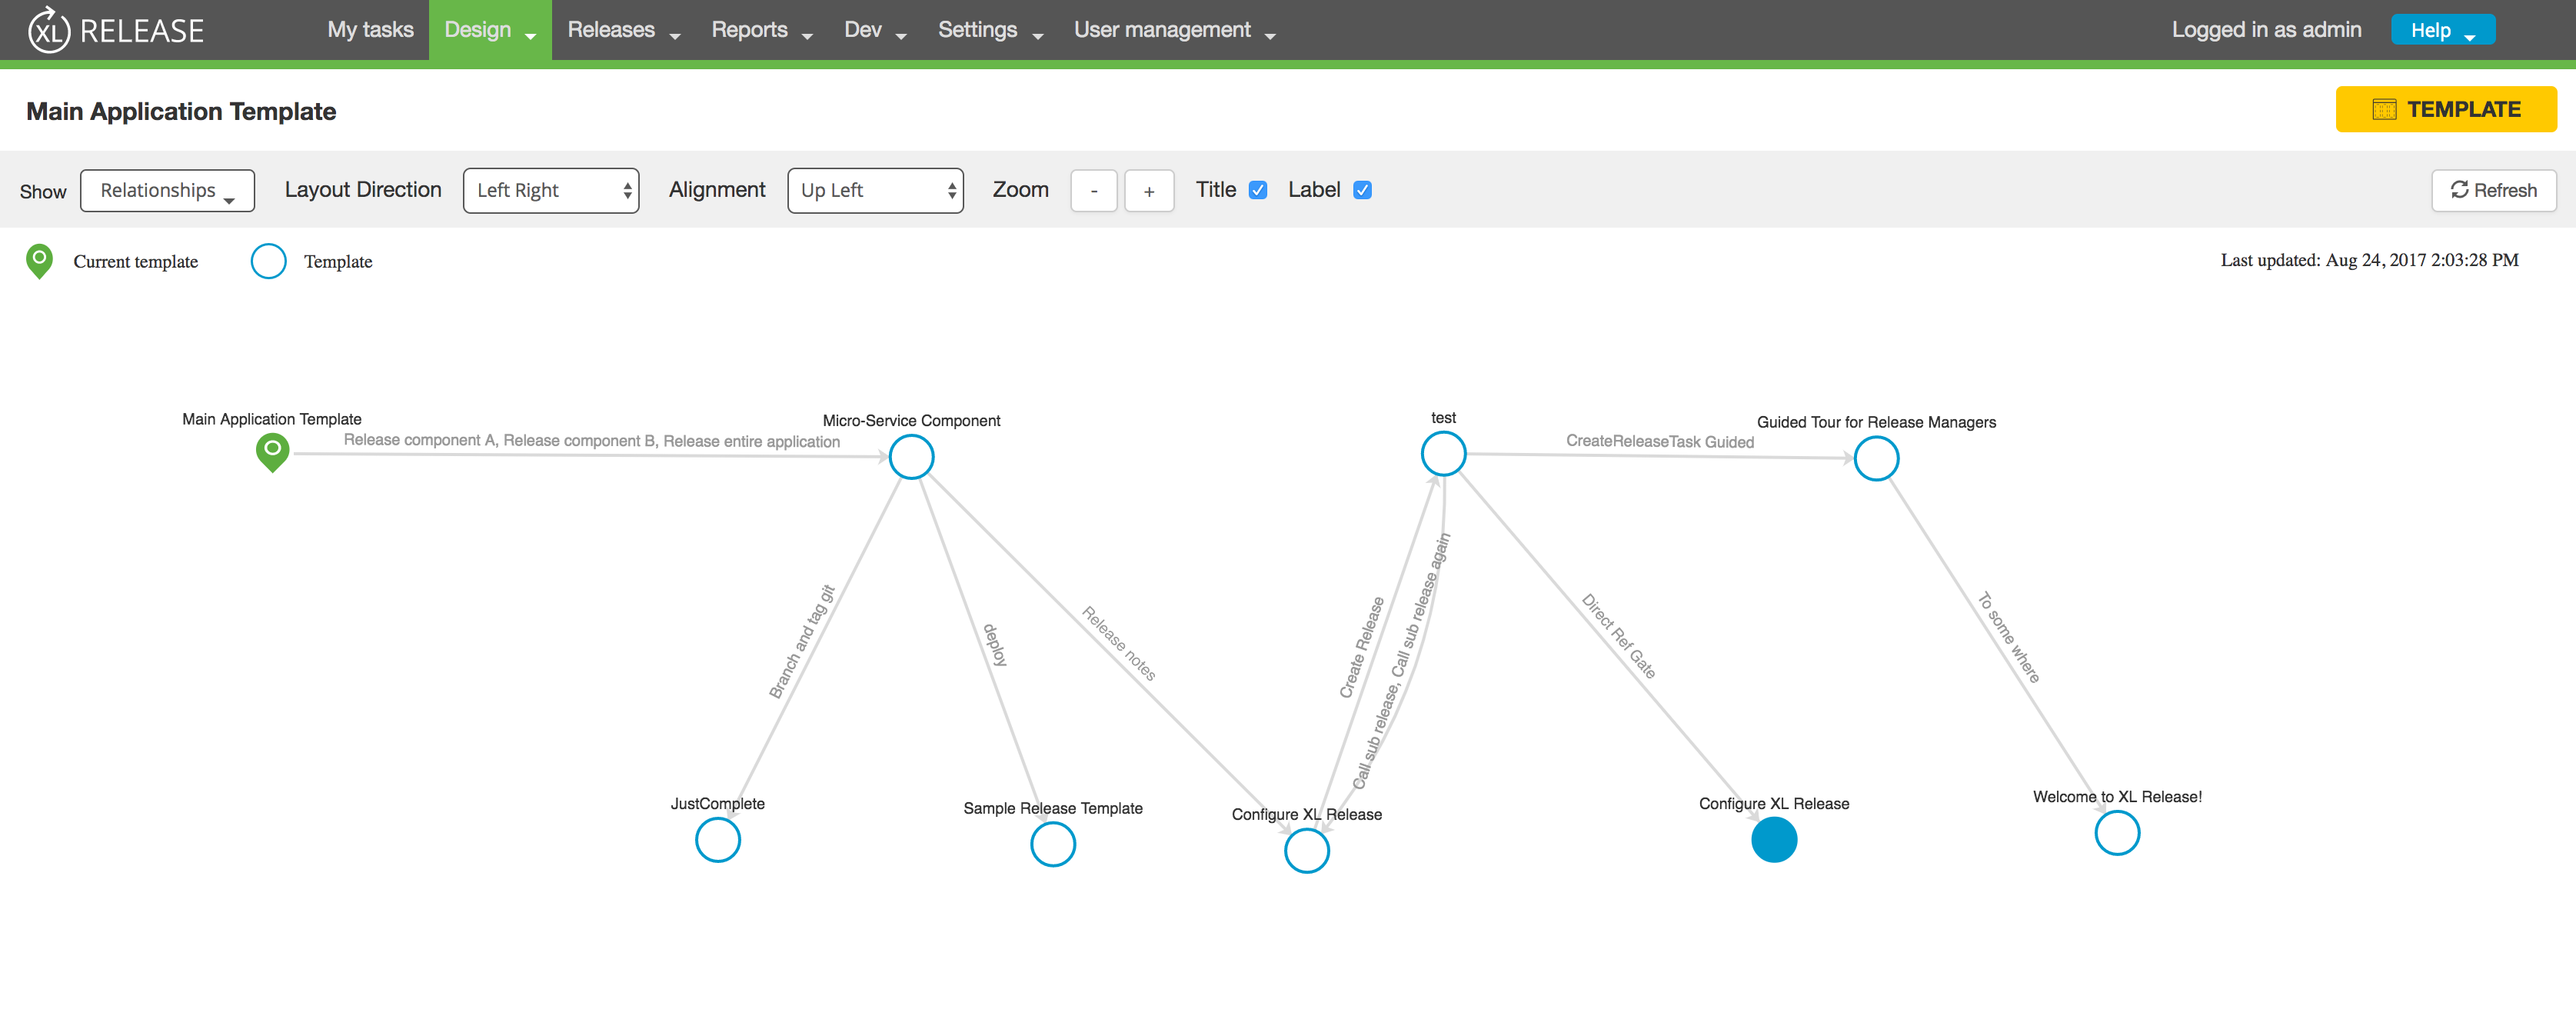Click the Welcome to XL Release! node
2576x1026 pixels.
pos(2116,833)
